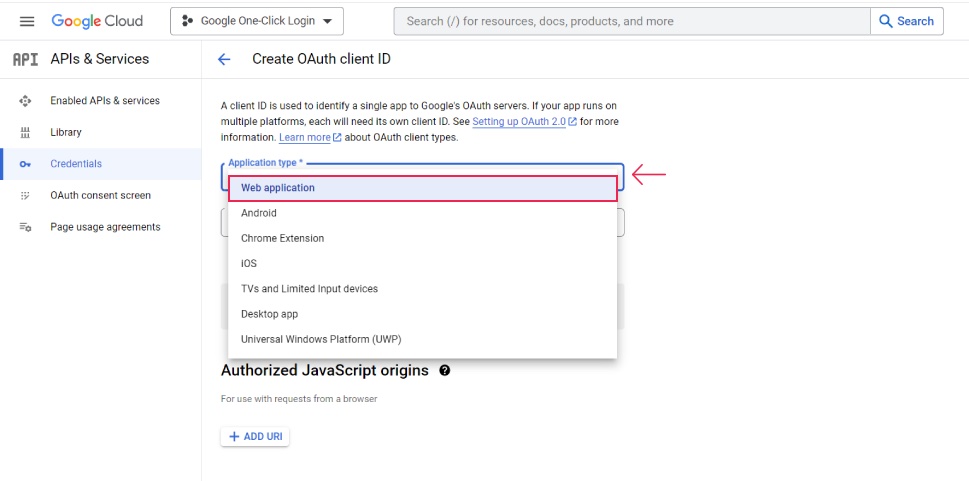Open the hamburger navigation menu

[27, 21]
